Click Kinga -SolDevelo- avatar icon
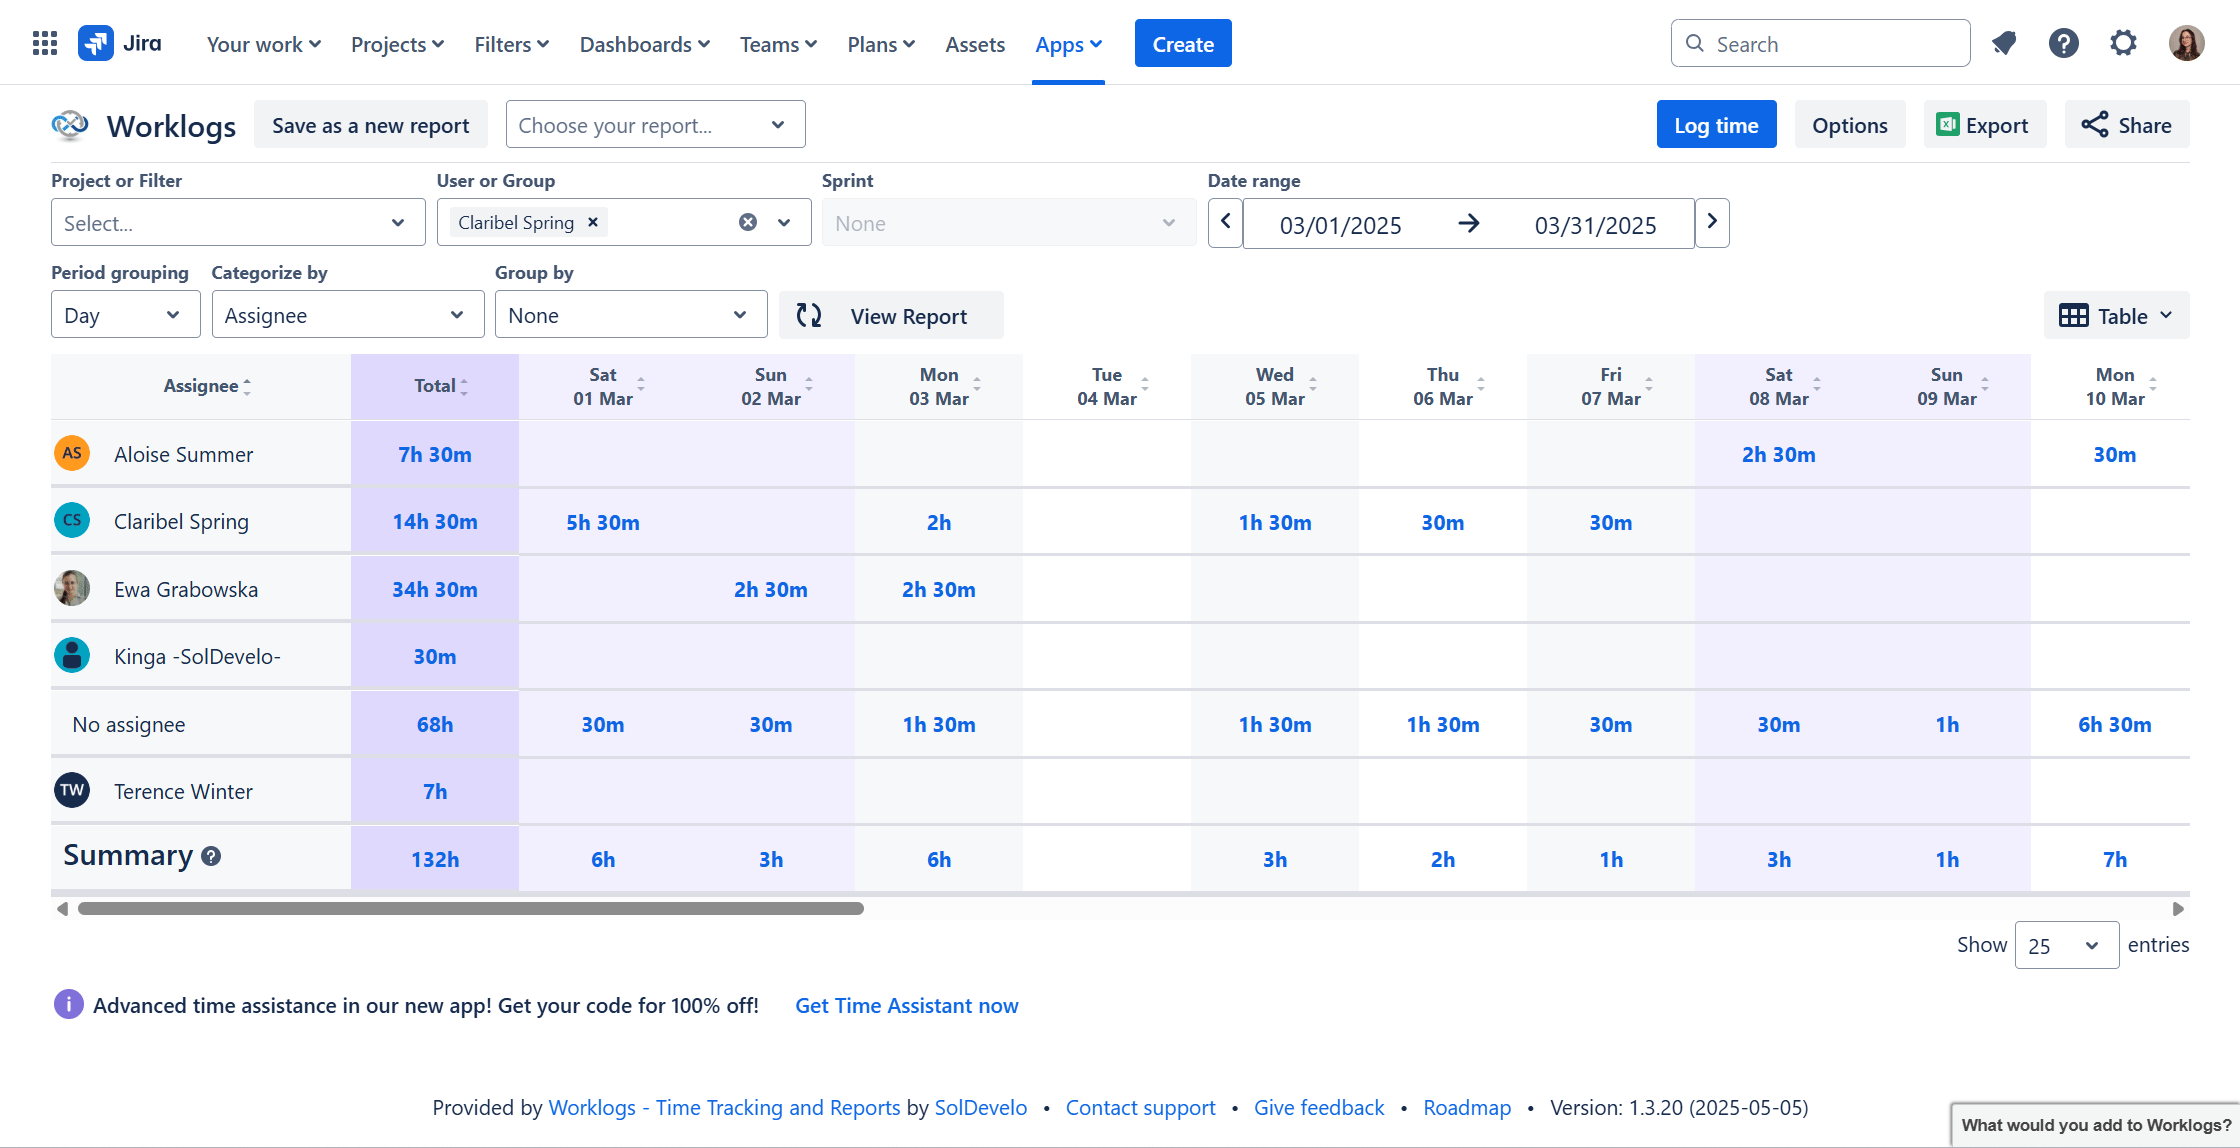 (x=72, y=655)
